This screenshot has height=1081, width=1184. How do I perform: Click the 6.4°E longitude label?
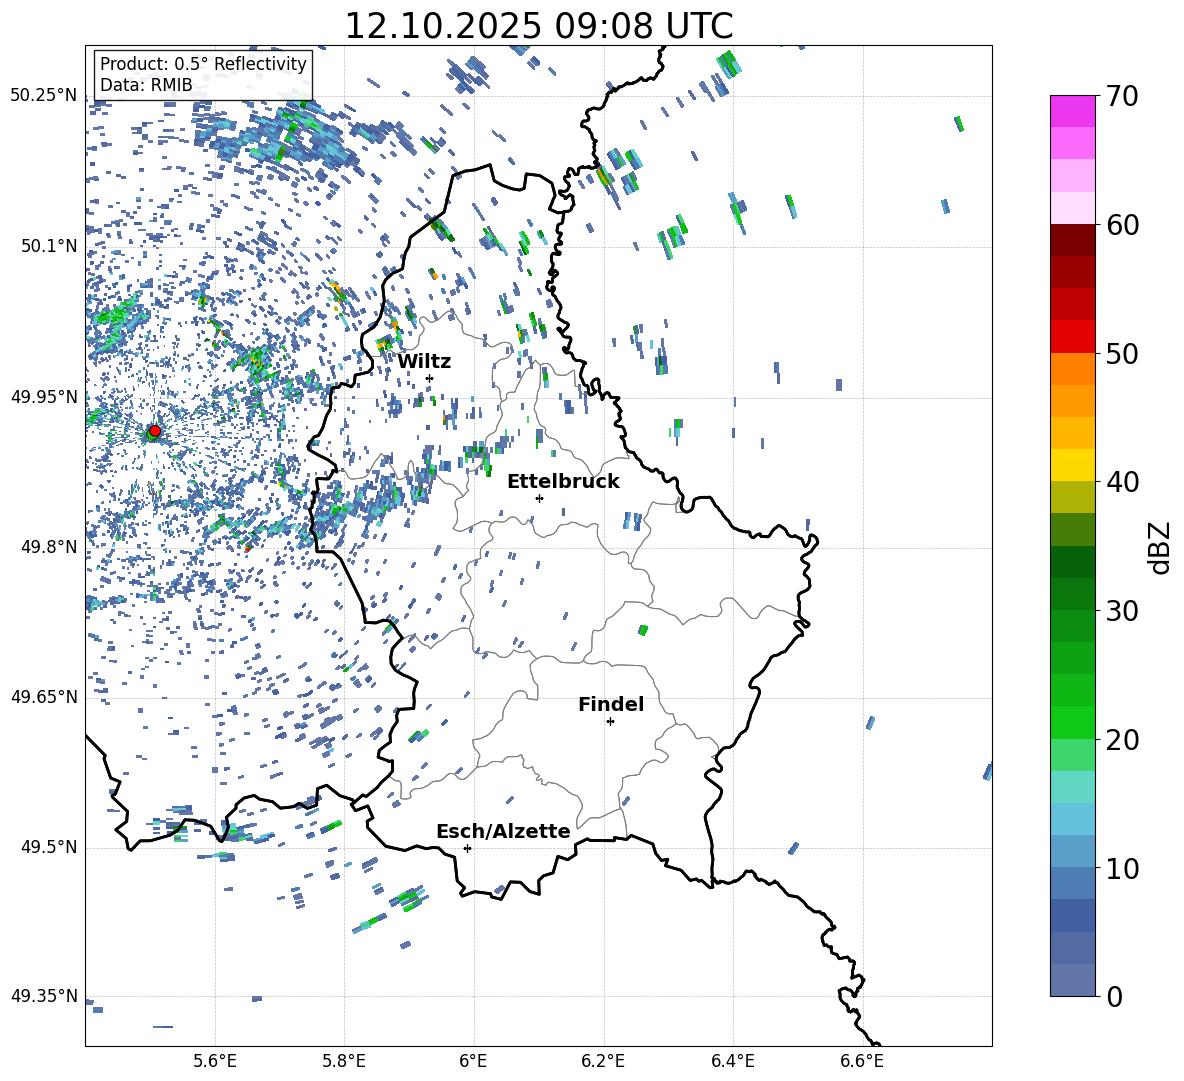[x=733, y=1061]
